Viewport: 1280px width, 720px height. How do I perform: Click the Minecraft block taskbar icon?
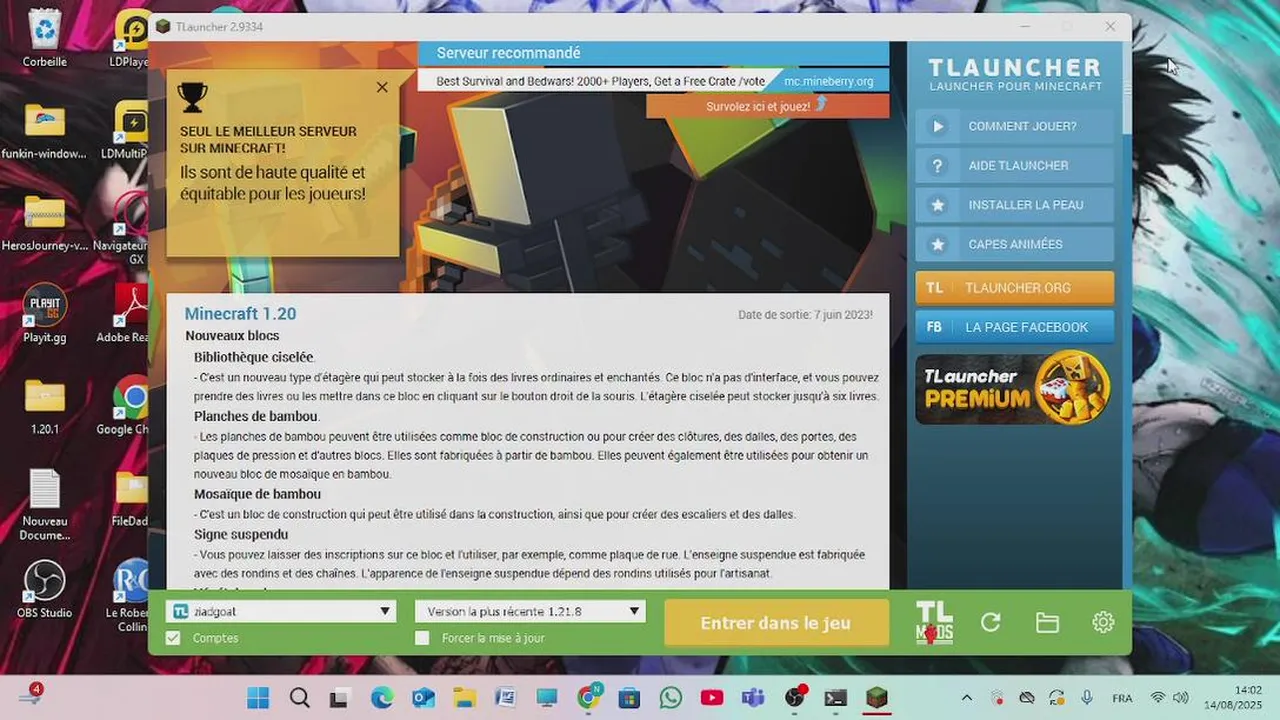(877, 698)
